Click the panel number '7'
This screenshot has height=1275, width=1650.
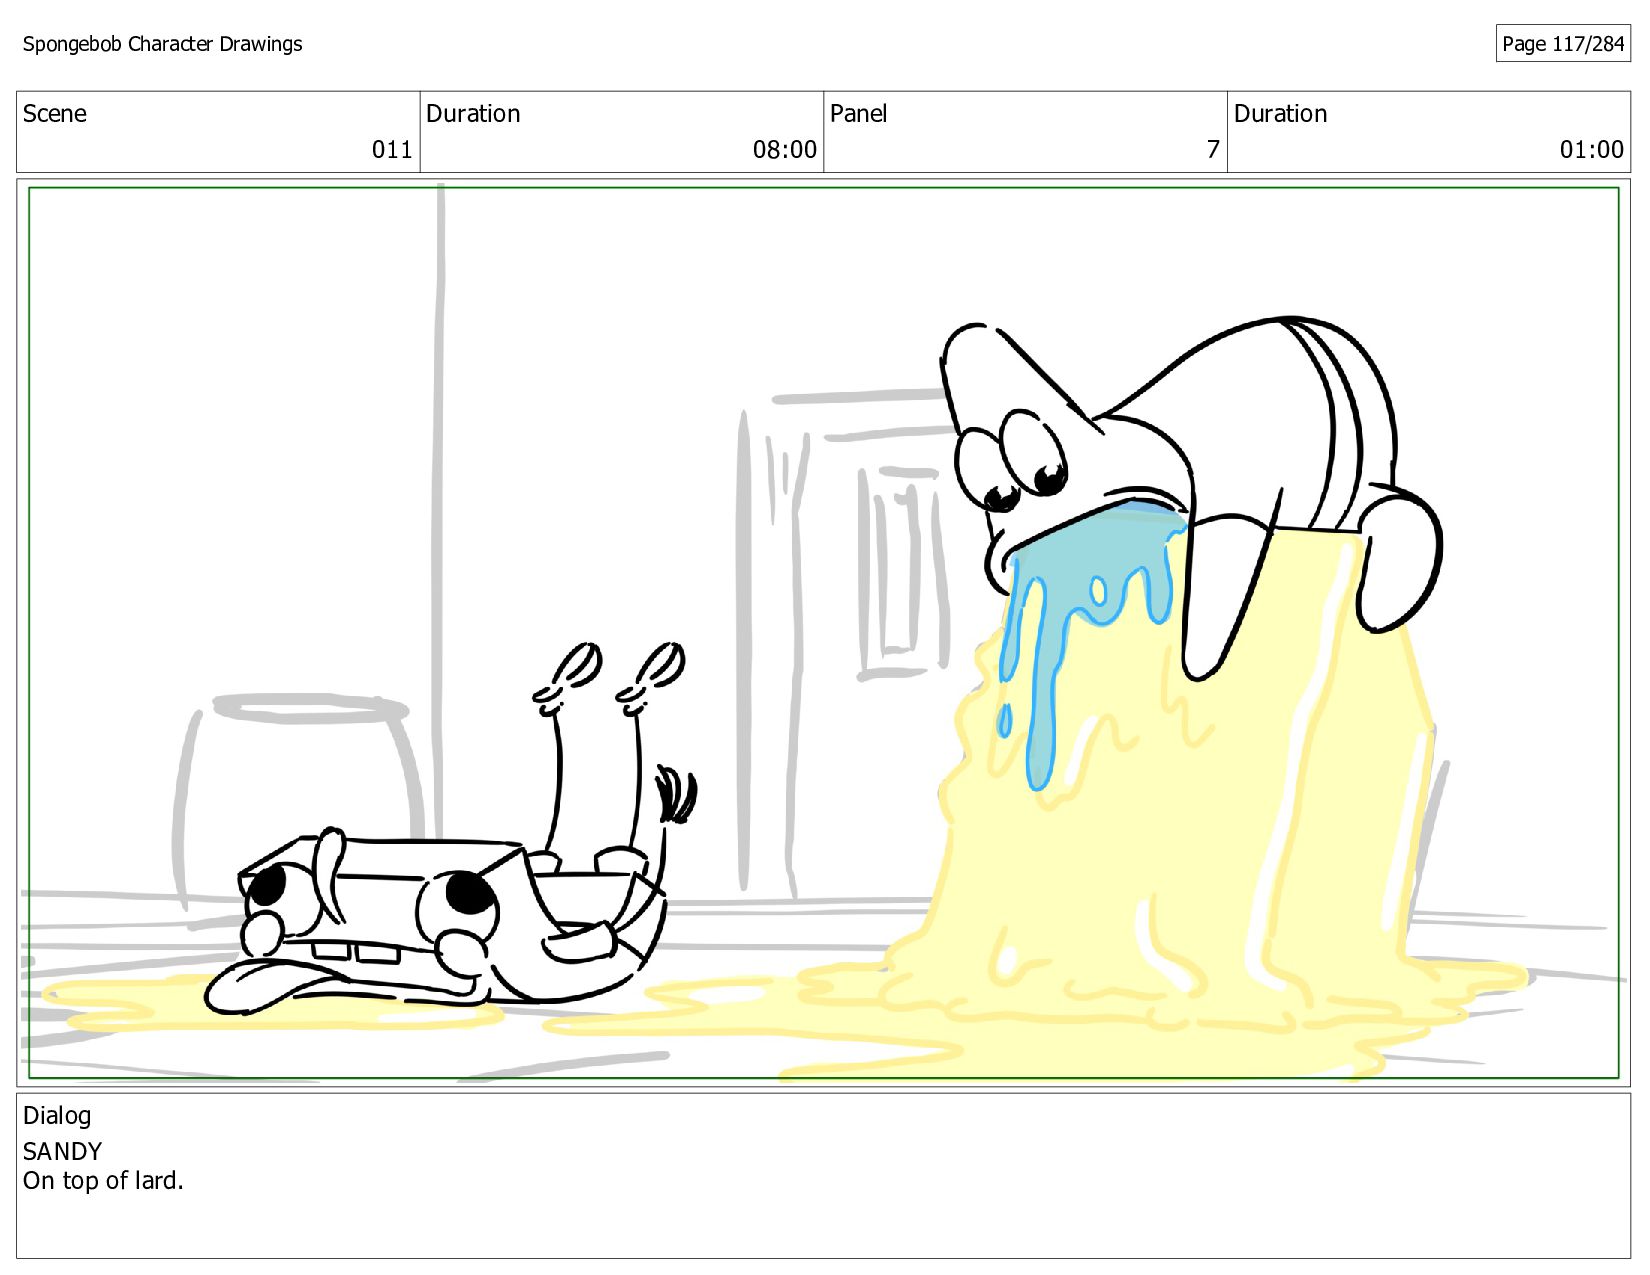1213,150
